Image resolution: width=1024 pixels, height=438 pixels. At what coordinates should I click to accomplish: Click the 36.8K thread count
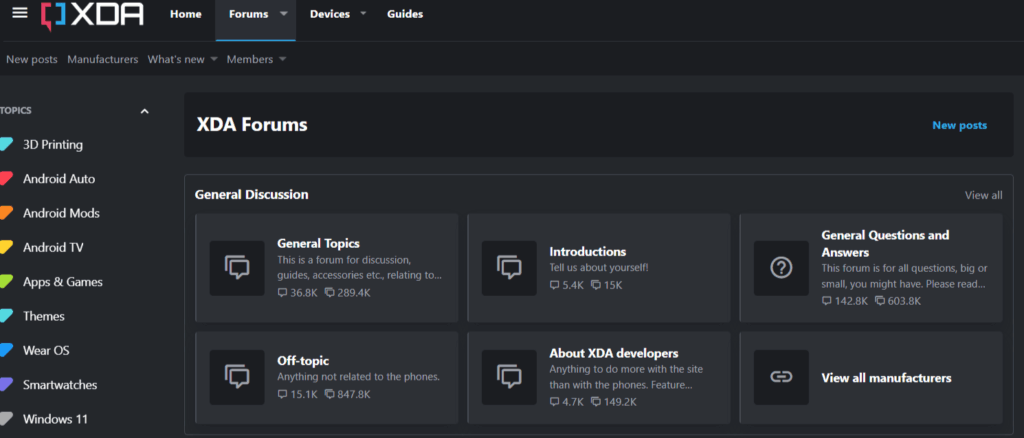[x=304, y=293]
